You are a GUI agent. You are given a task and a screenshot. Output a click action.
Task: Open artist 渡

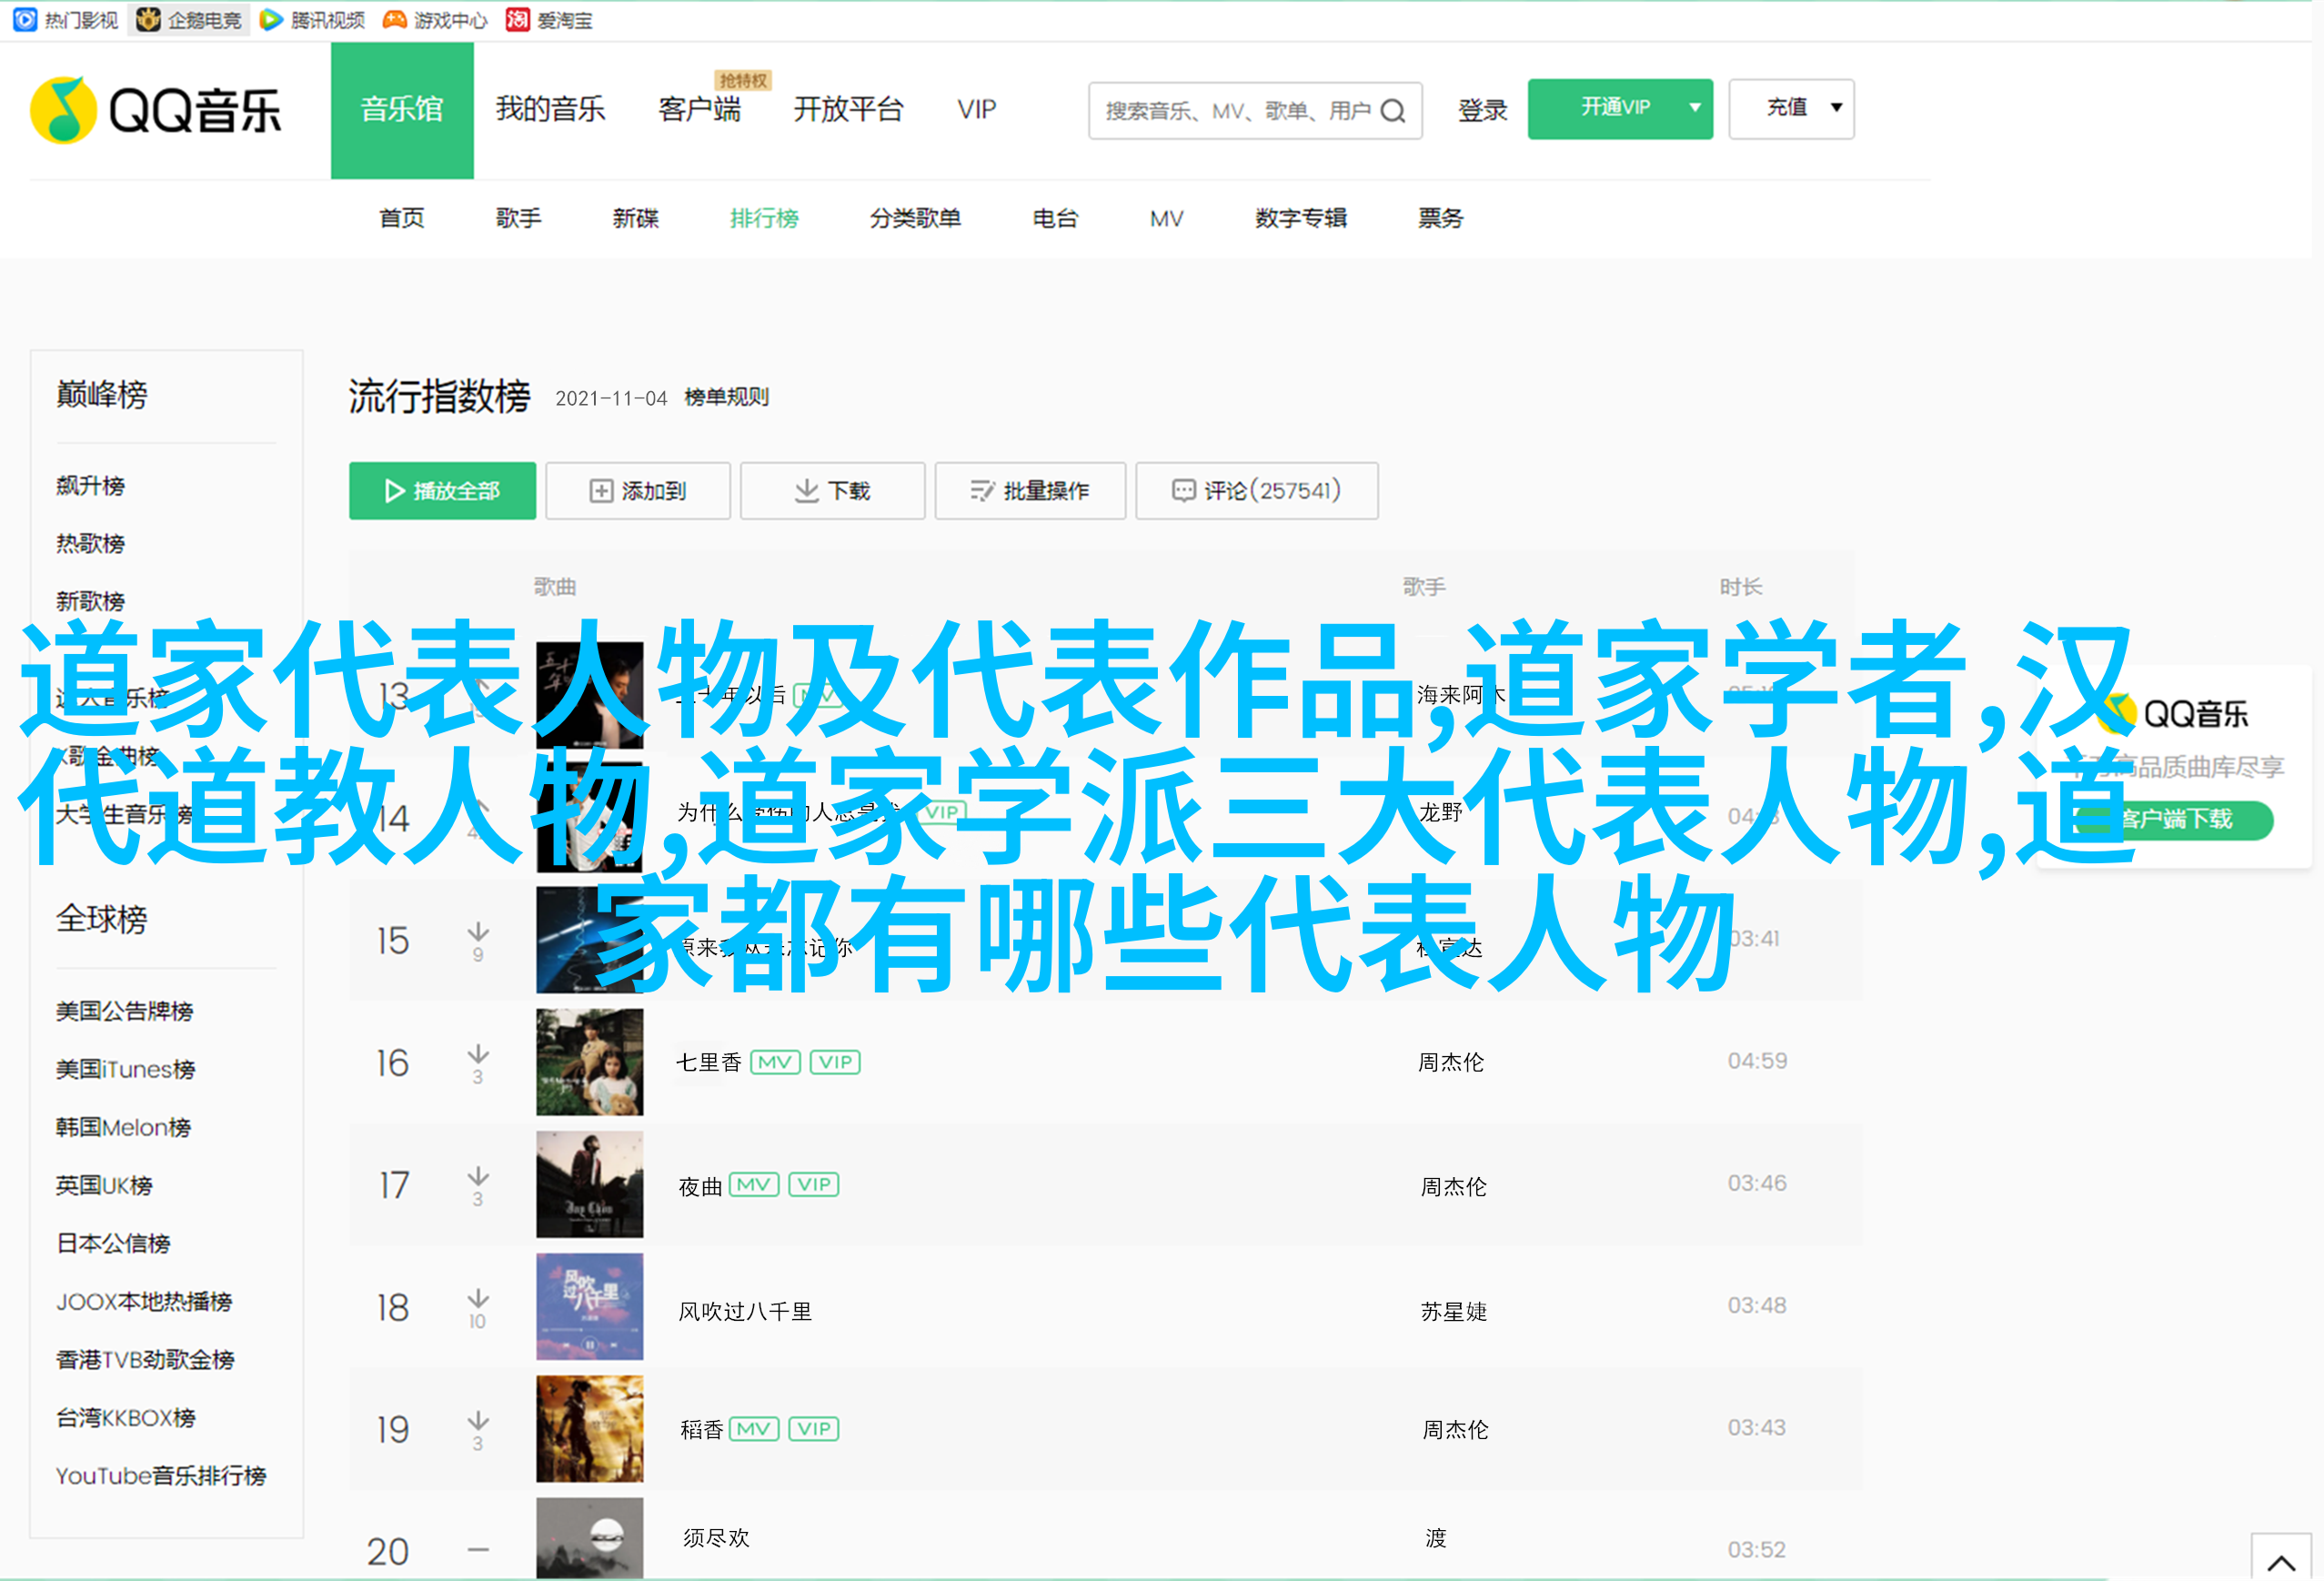click(x=1436, y=1539)
